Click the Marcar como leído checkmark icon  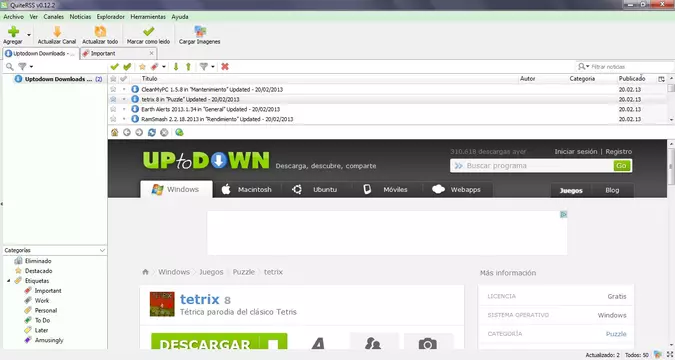[149, 31]
